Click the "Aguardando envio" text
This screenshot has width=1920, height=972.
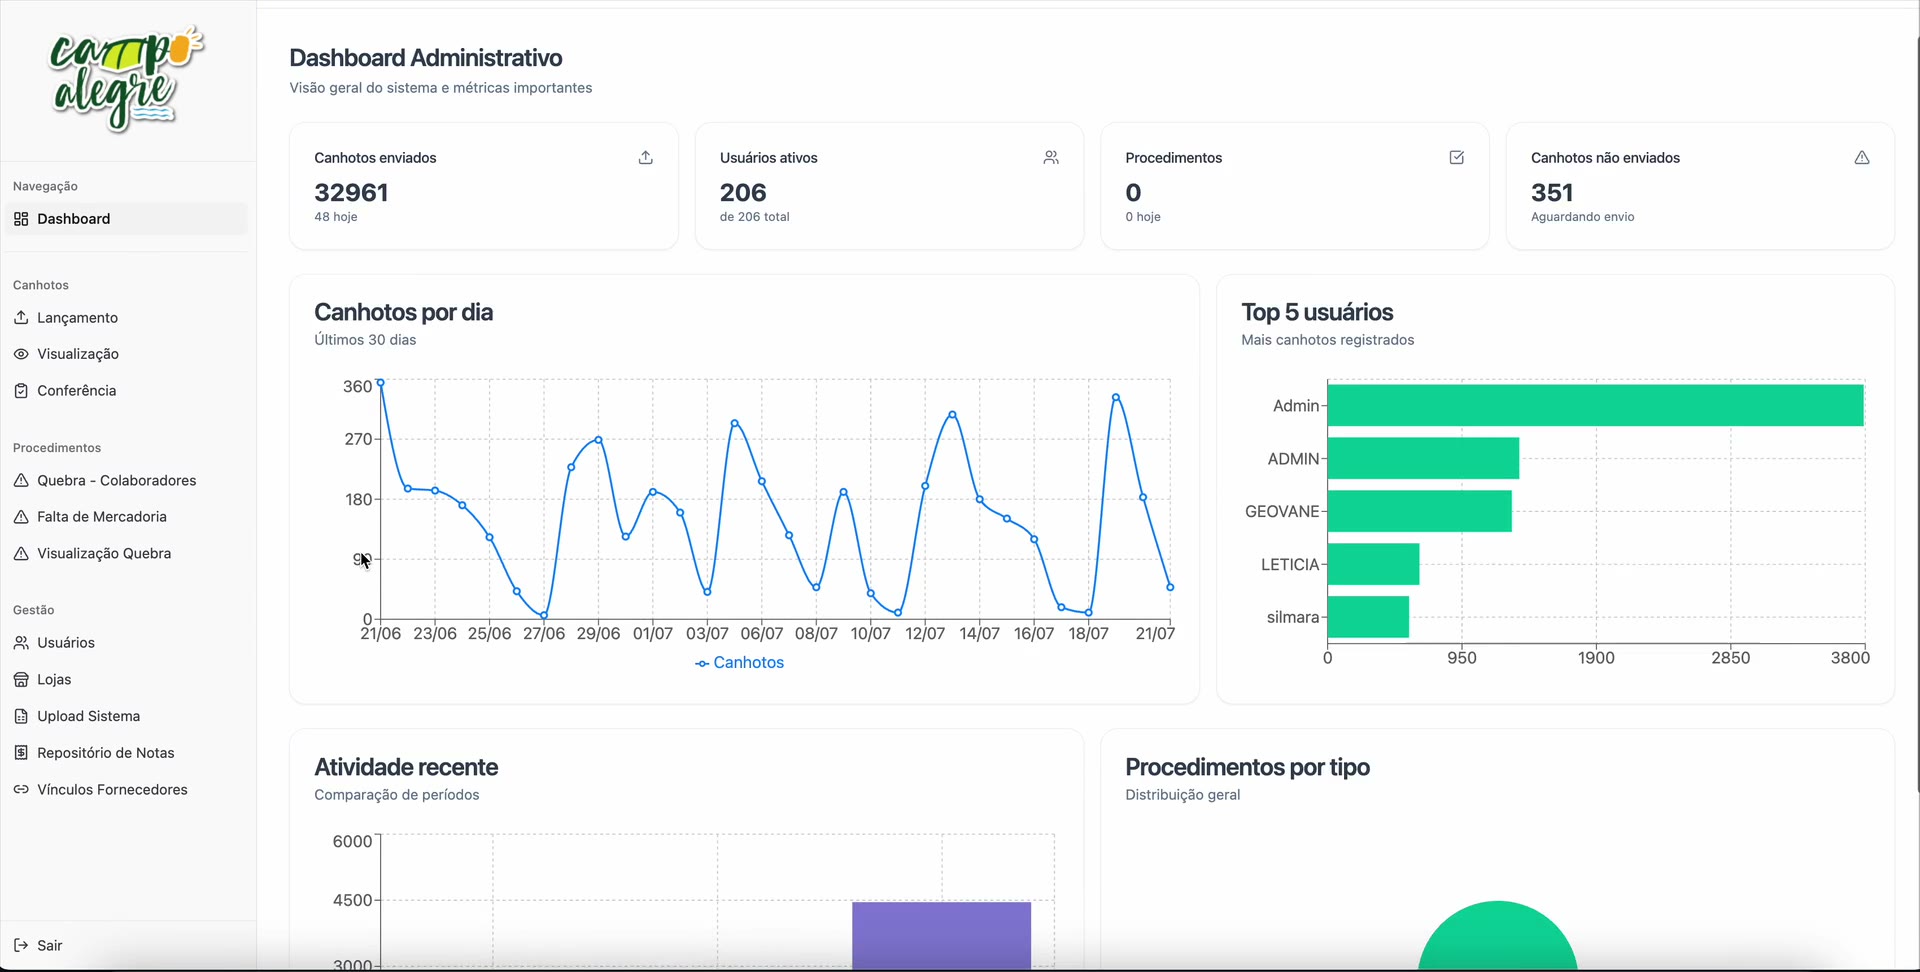click(x=1583, y=217)
